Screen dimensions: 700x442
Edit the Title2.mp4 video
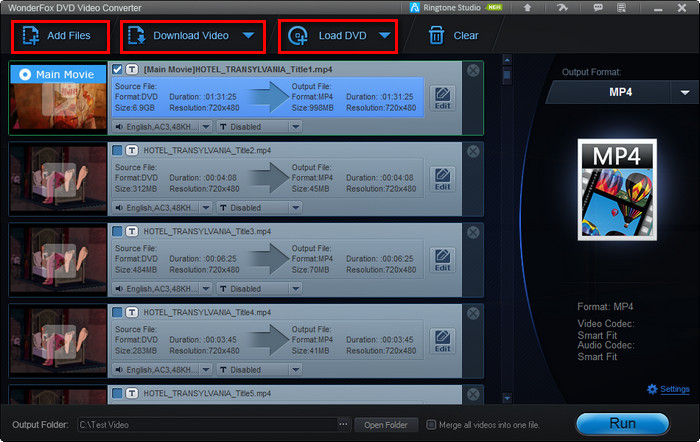point(442,179)
